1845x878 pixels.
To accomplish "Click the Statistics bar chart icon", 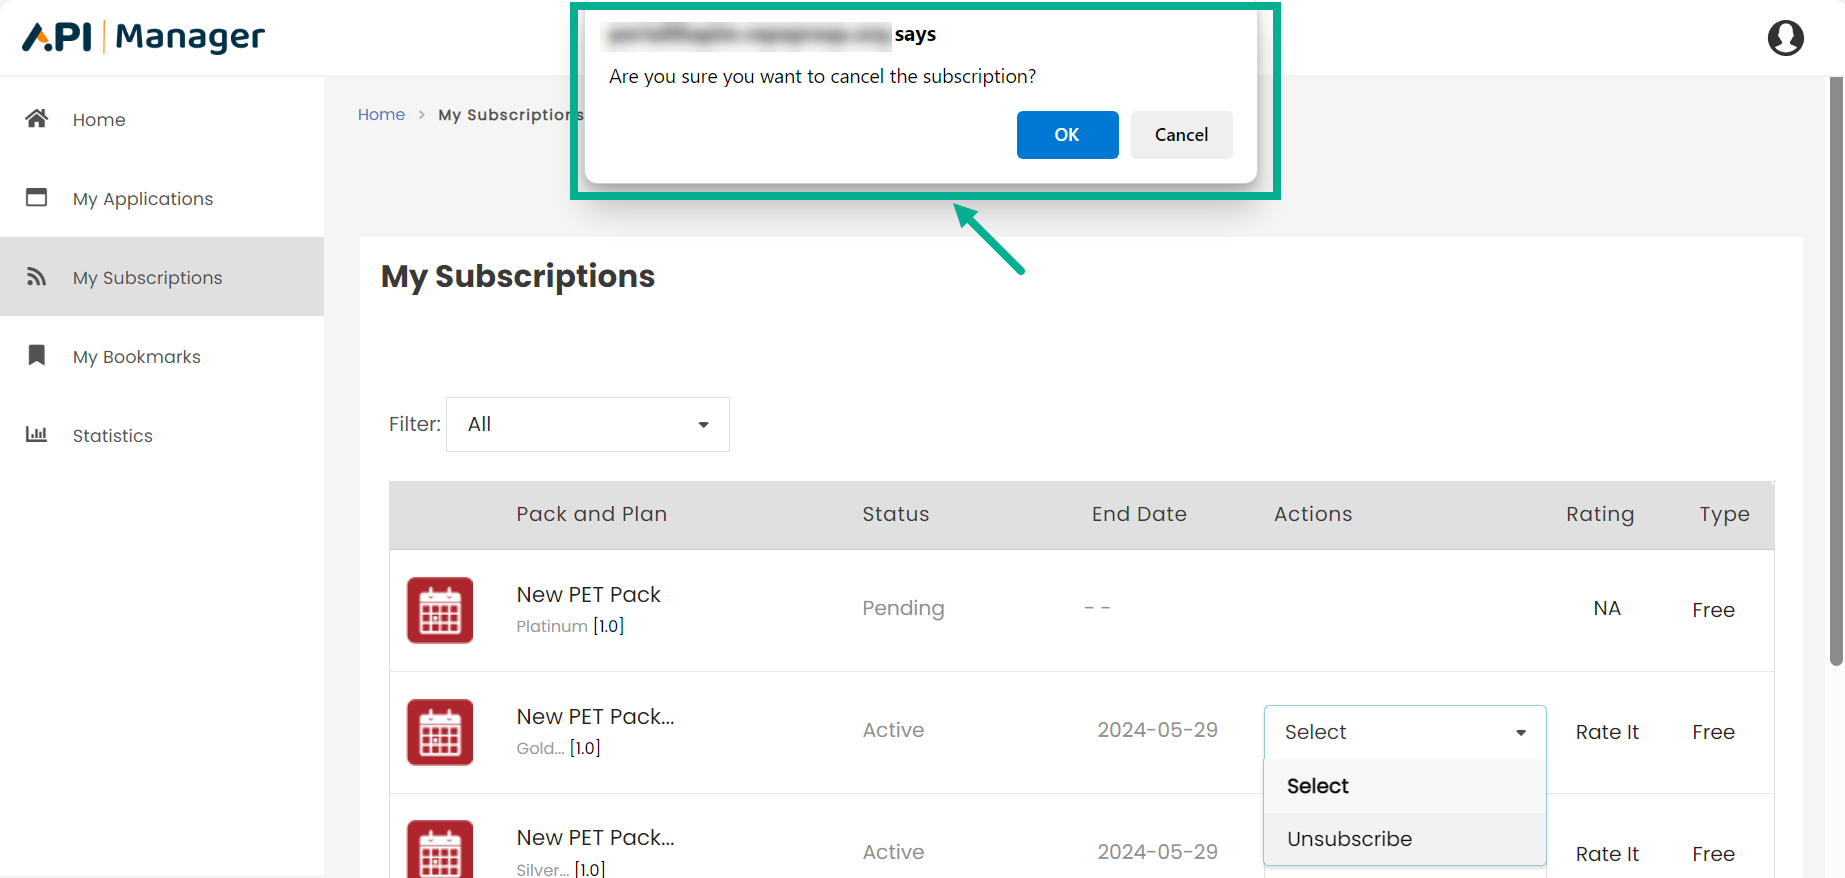I will point(37,435).
